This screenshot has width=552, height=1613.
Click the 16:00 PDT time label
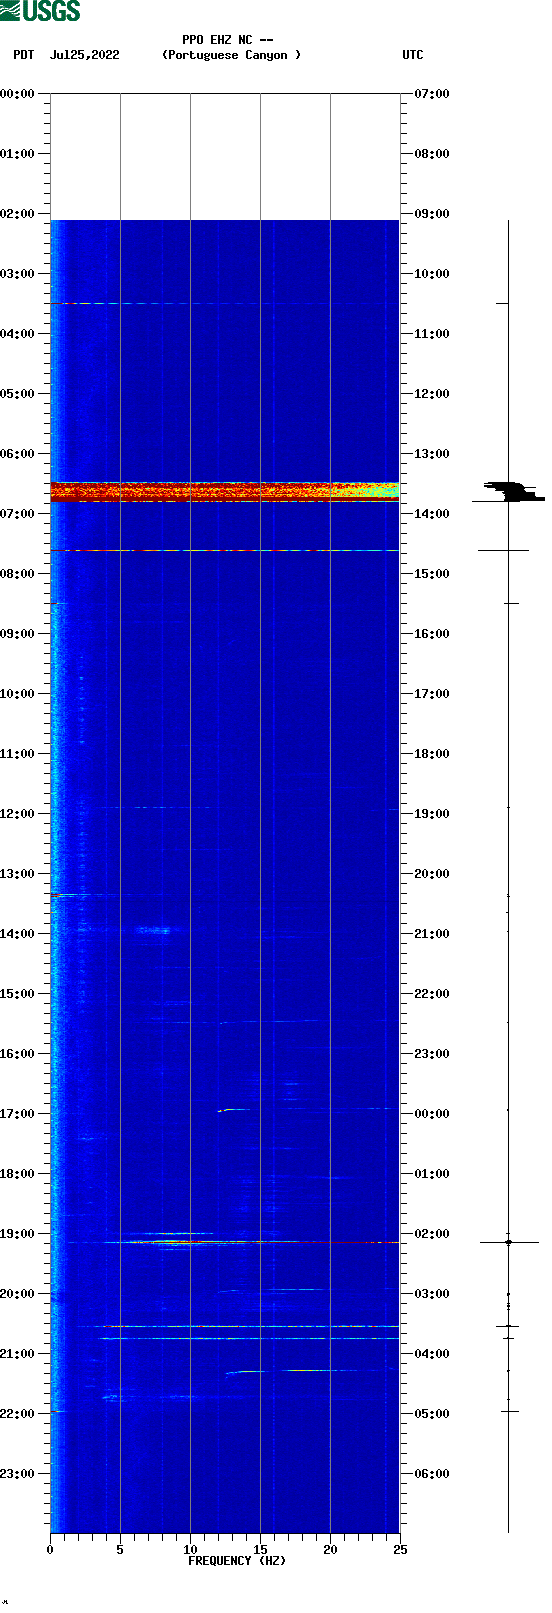(x=17, y=1054)
